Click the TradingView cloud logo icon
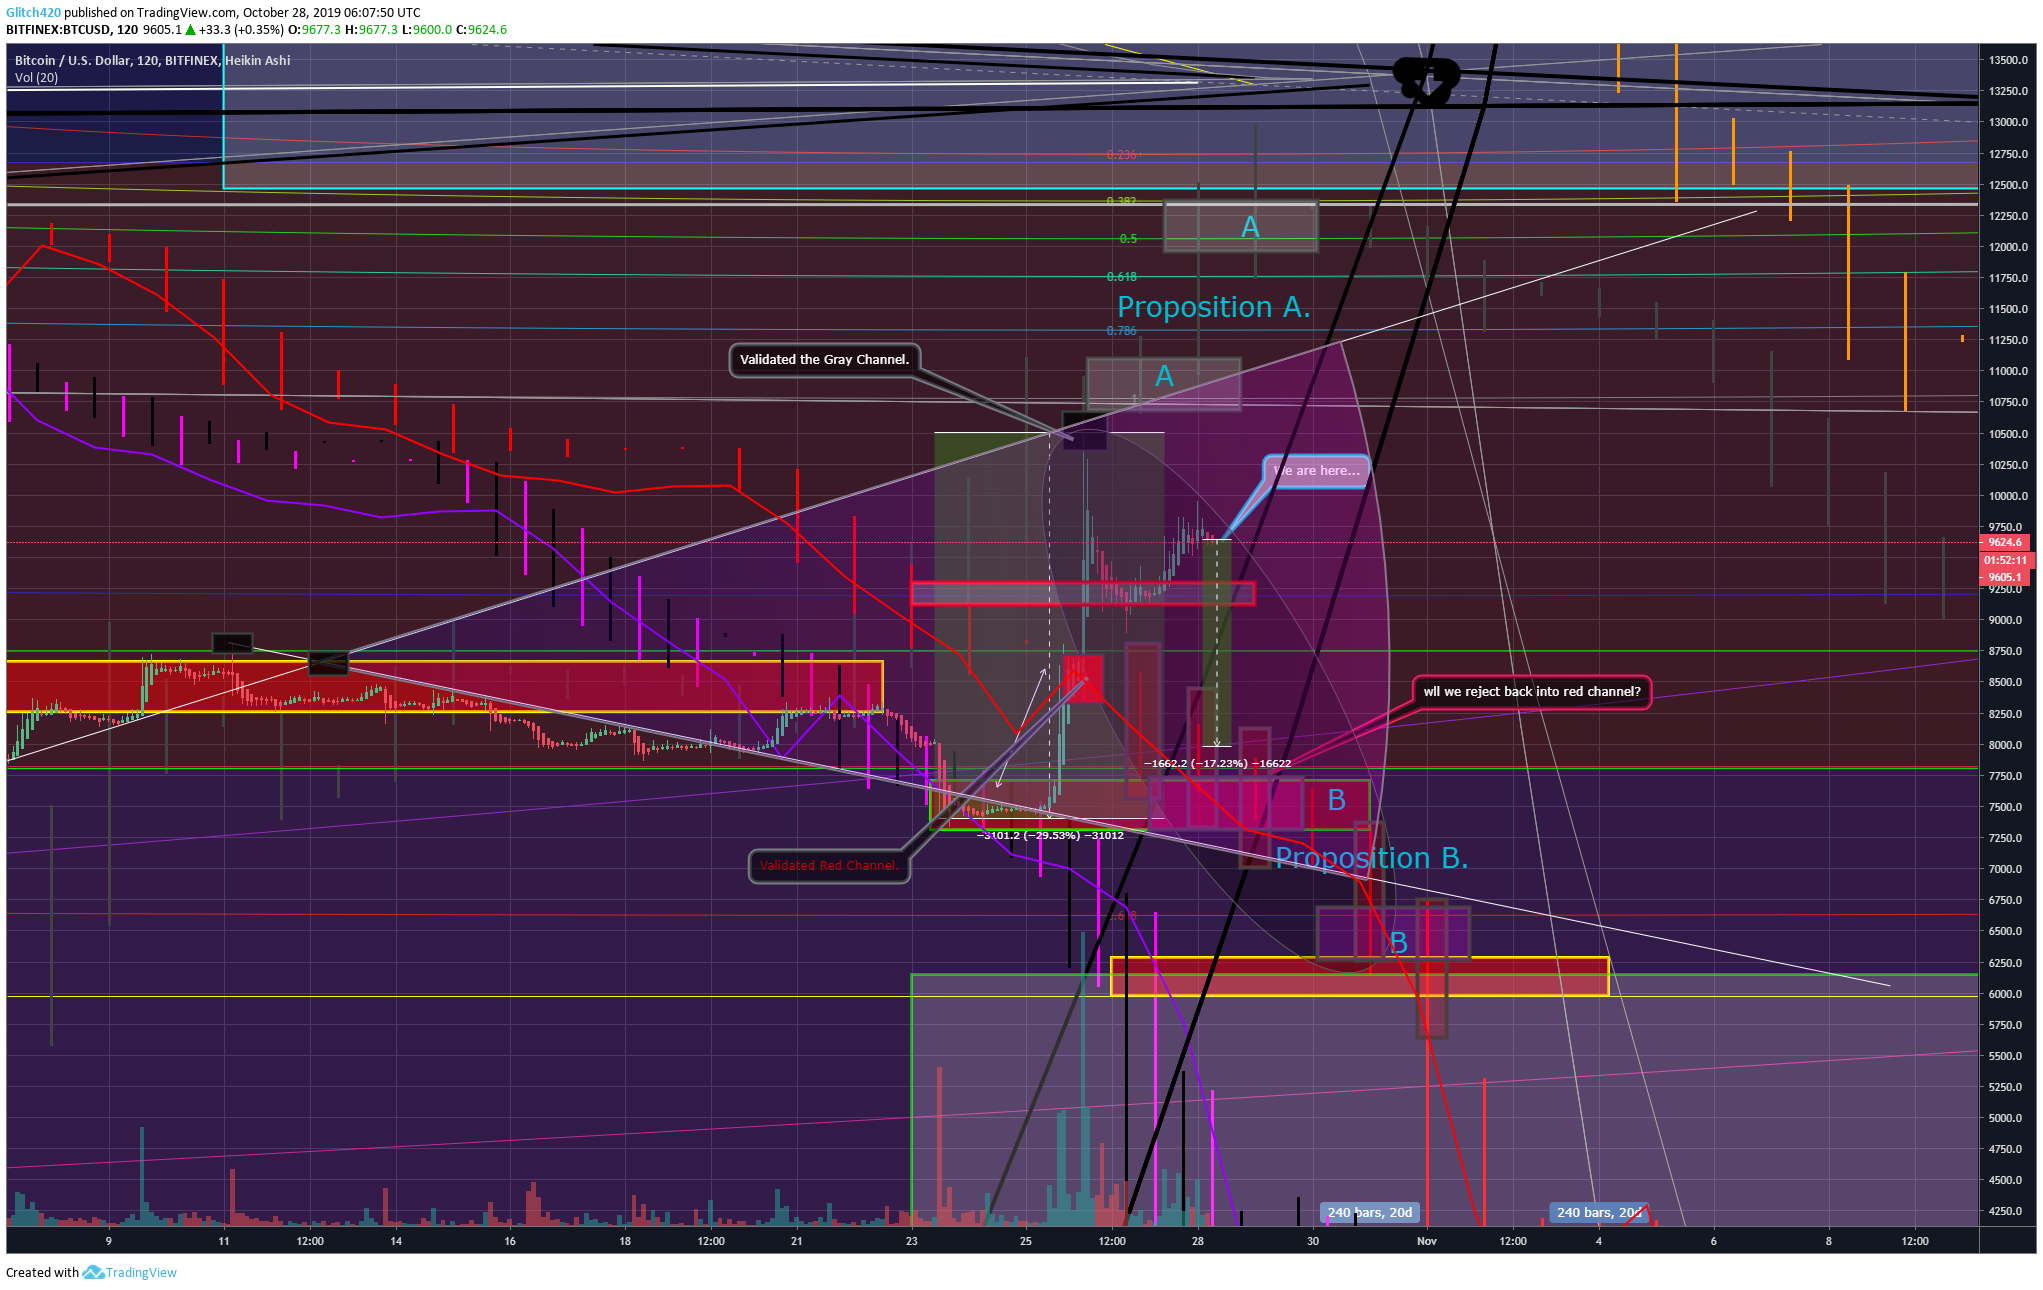The width and height of the screenshot is (2043, 1290). tap(93, 1272)
